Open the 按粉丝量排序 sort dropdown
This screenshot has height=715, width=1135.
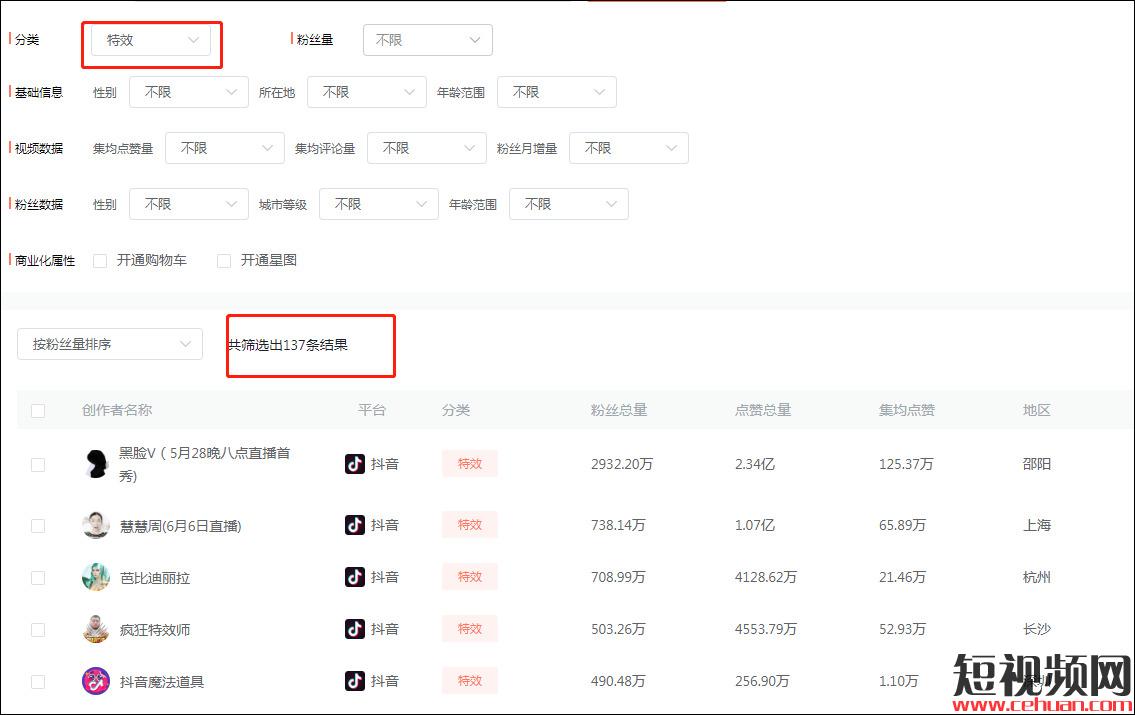[110, 344]
